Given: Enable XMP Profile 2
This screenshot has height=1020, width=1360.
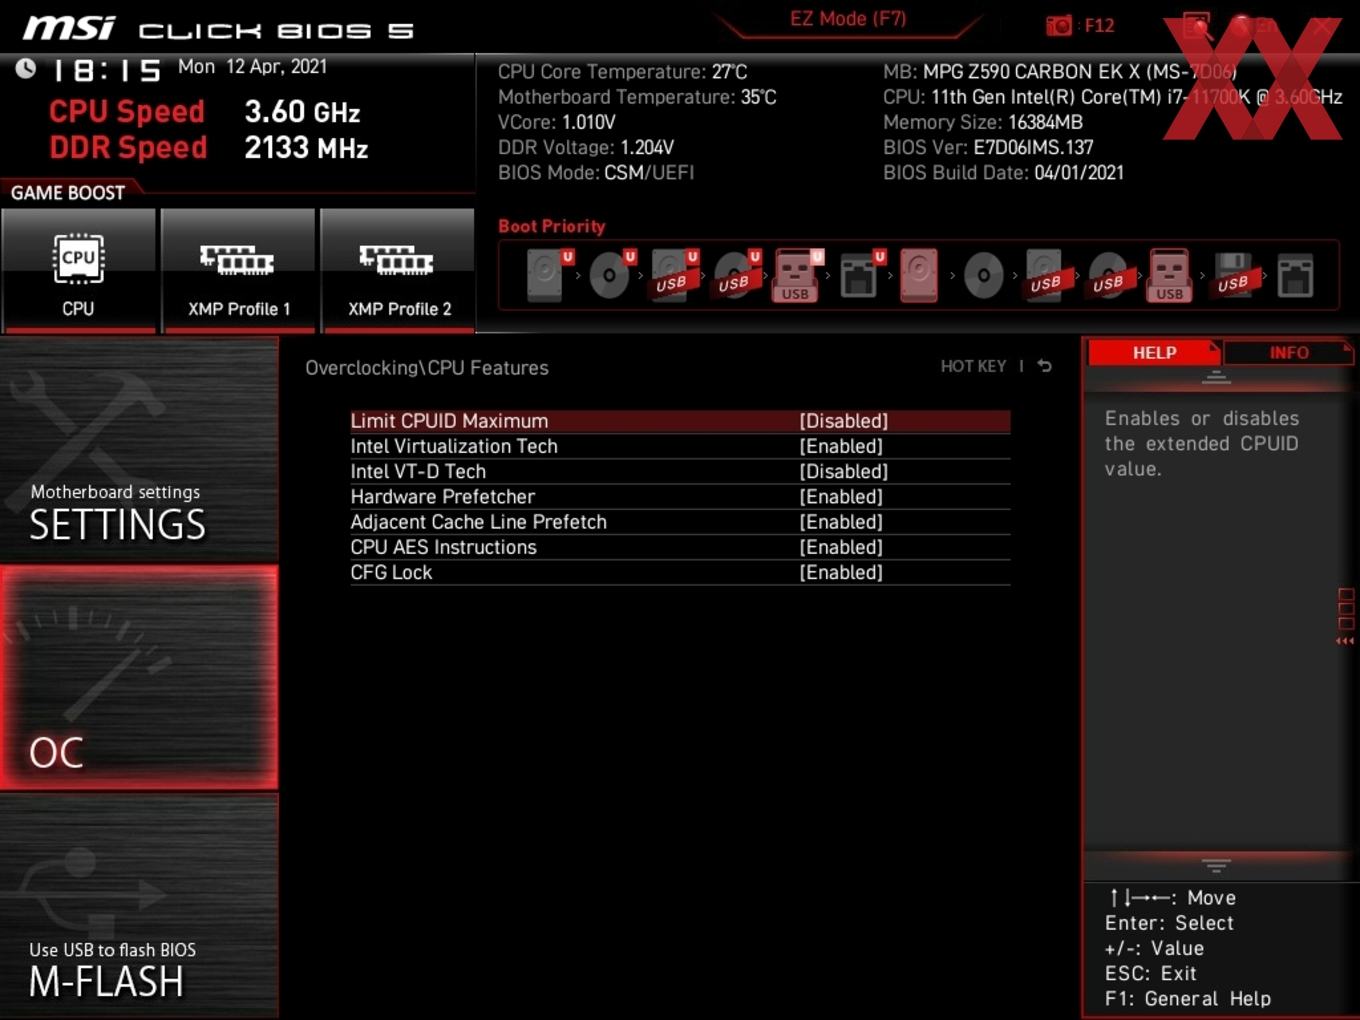Looking at the screenshot, I should point(398,269).
